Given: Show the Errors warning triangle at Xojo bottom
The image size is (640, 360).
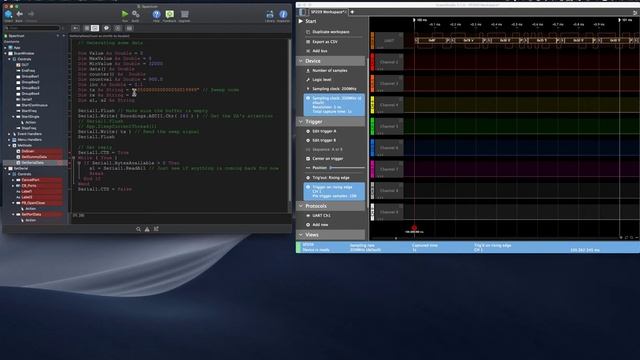Looking at the screenshot, I should click(x=147, y=229).
